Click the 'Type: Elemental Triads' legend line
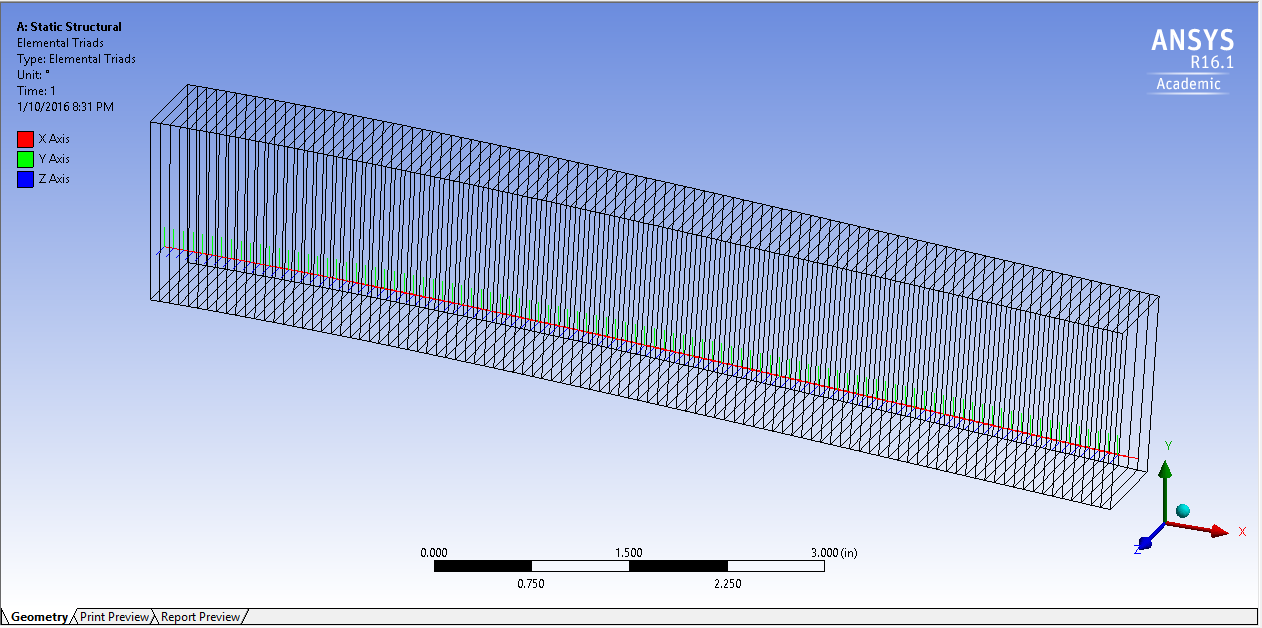1262x628 pixels. (76, 59)
